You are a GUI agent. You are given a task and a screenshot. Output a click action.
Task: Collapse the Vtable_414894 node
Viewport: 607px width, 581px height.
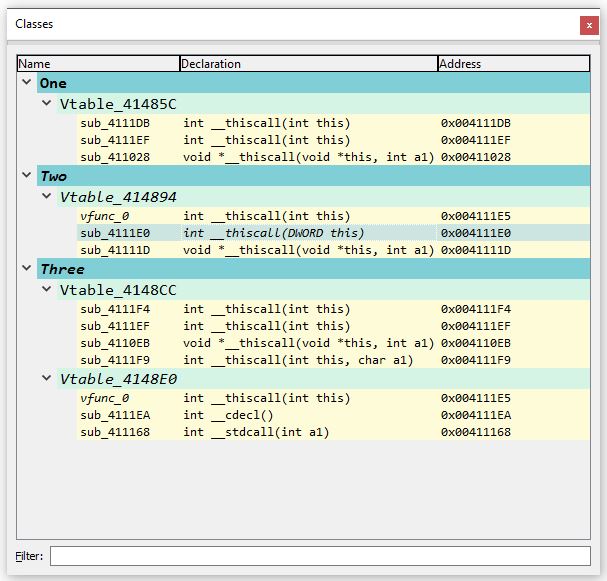point(46,196)
